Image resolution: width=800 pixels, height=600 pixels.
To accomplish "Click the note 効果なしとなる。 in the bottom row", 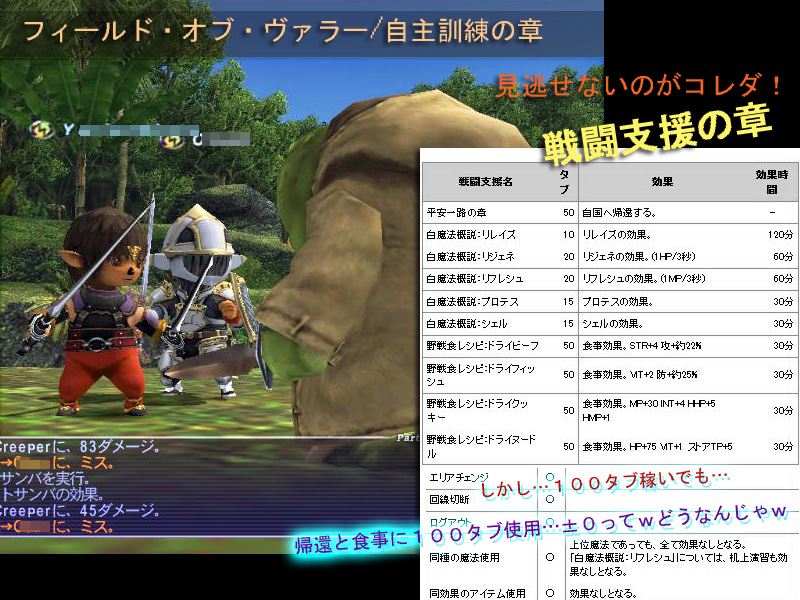I will [603, 593].
